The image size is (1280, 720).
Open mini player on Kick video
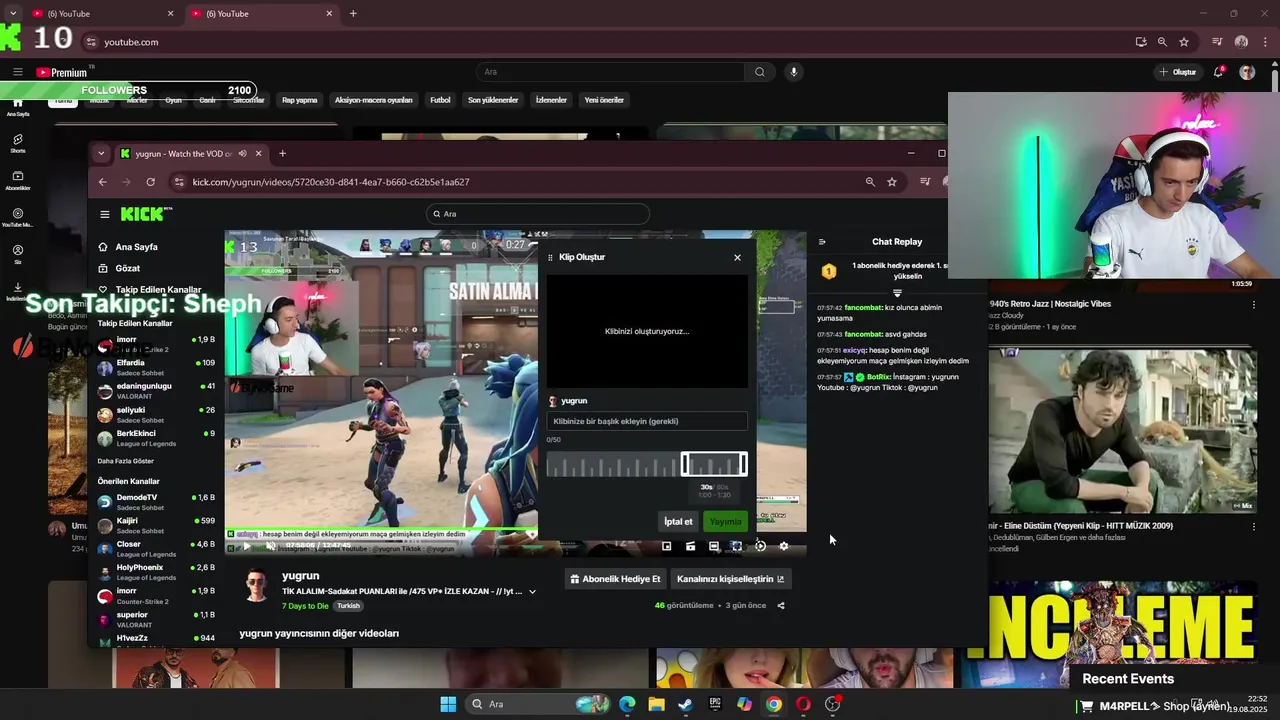click(667, 546)
